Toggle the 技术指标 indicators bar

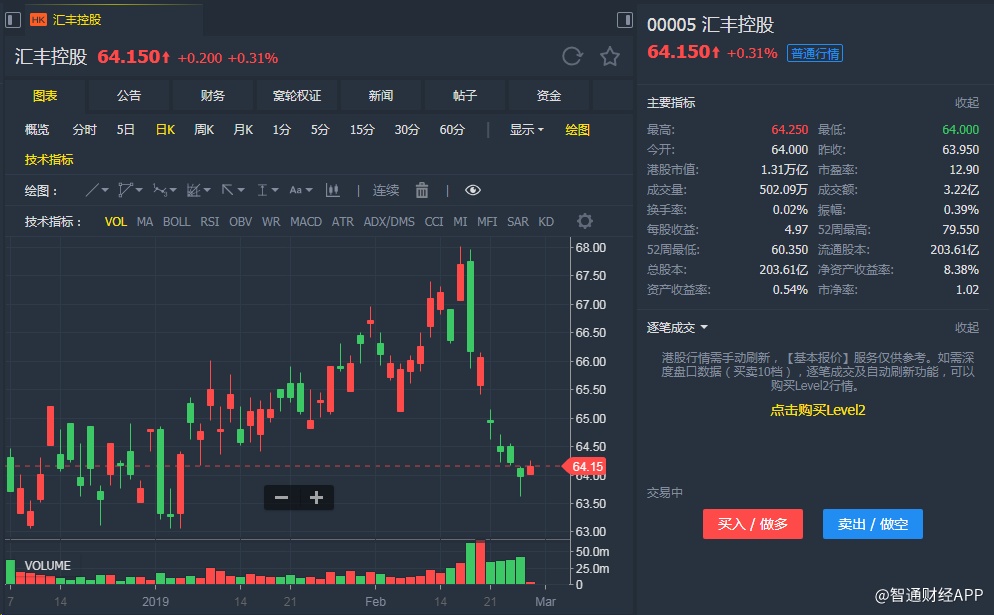49,160
